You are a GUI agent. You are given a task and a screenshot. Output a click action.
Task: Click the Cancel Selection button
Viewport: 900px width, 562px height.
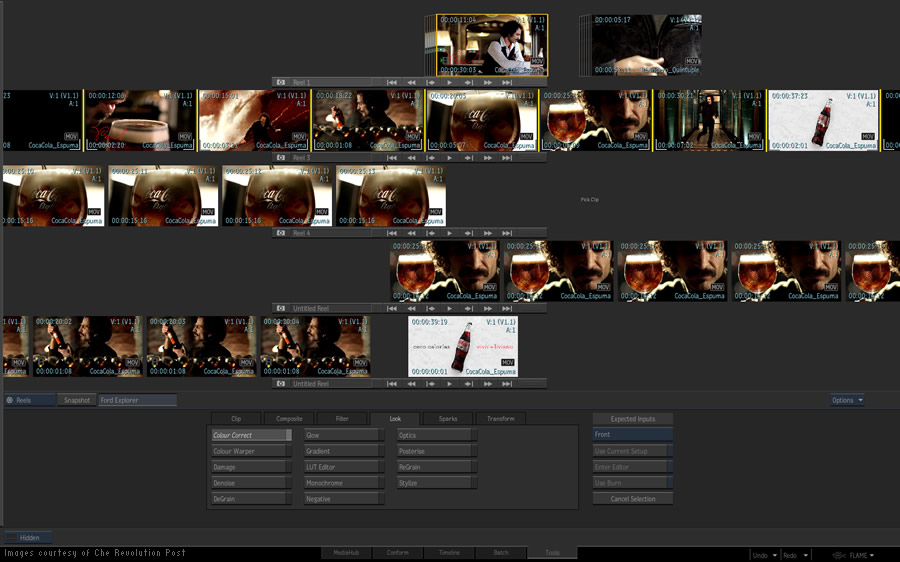(632, 499)
